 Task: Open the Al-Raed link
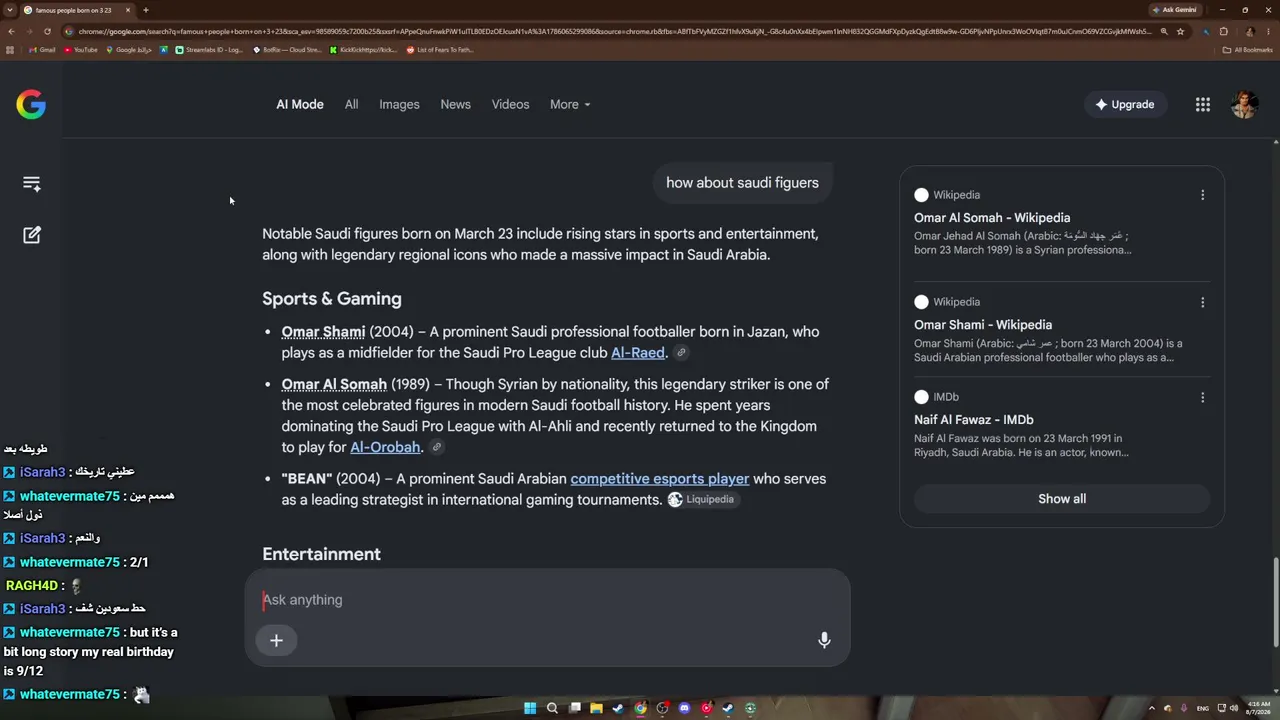pos(638,353)
